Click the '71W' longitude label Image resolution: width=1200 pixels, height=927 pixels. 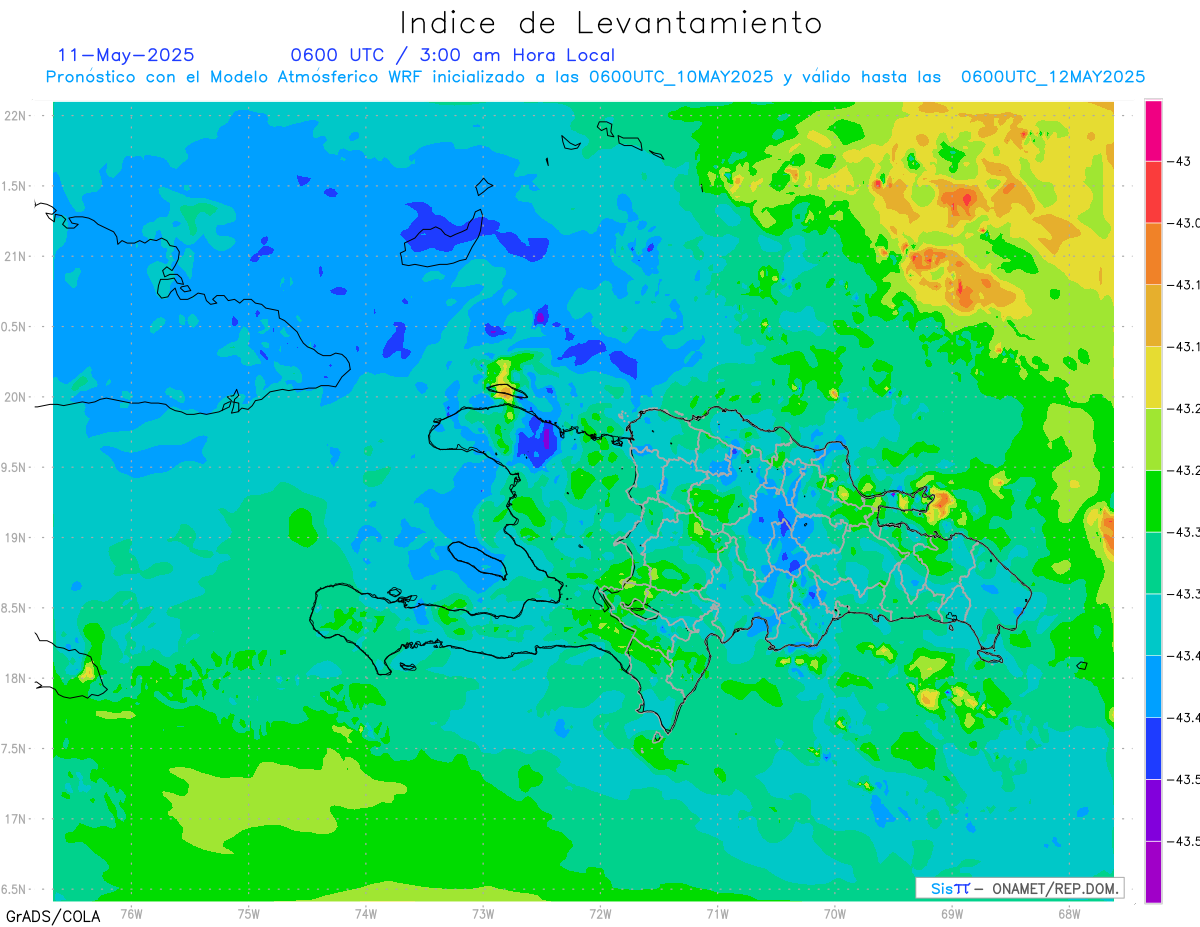point(717,914)
